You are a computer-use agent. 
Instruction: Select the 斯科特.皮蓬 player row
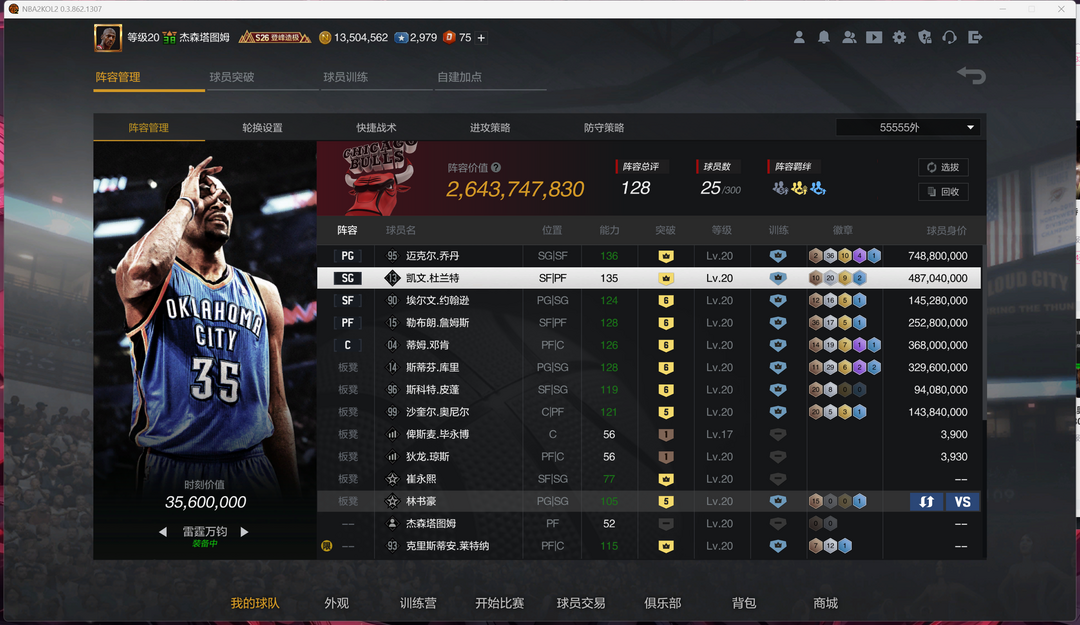point(648,390)
